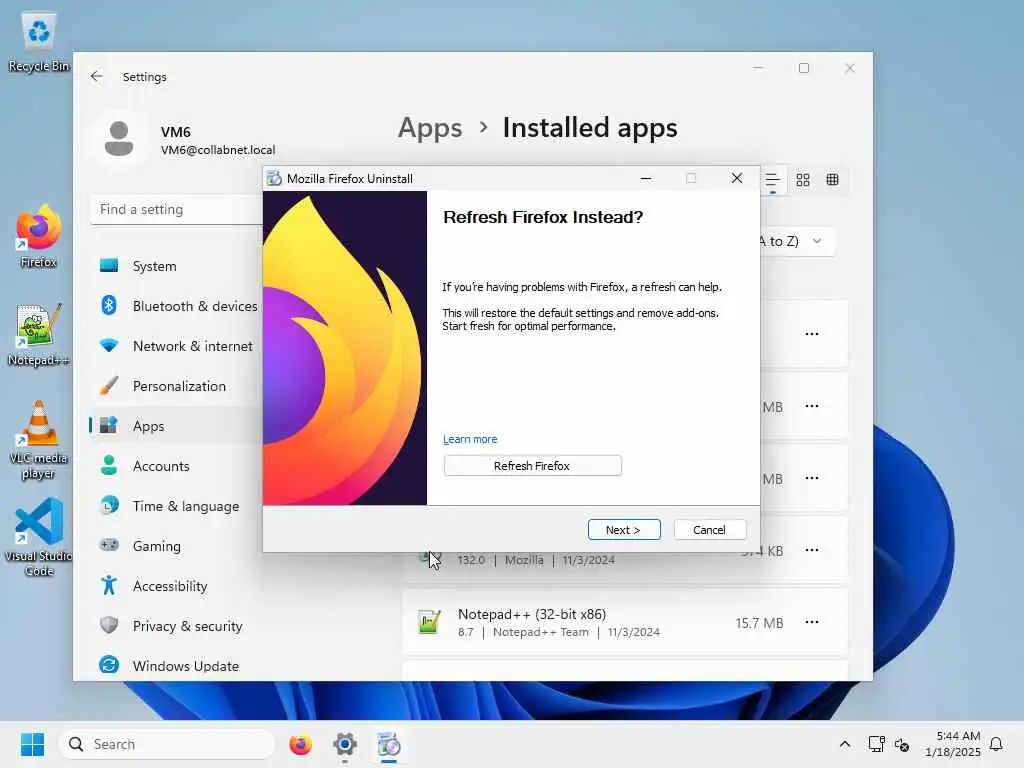
Task: Click the taskbar Search box
Action: 167,744
